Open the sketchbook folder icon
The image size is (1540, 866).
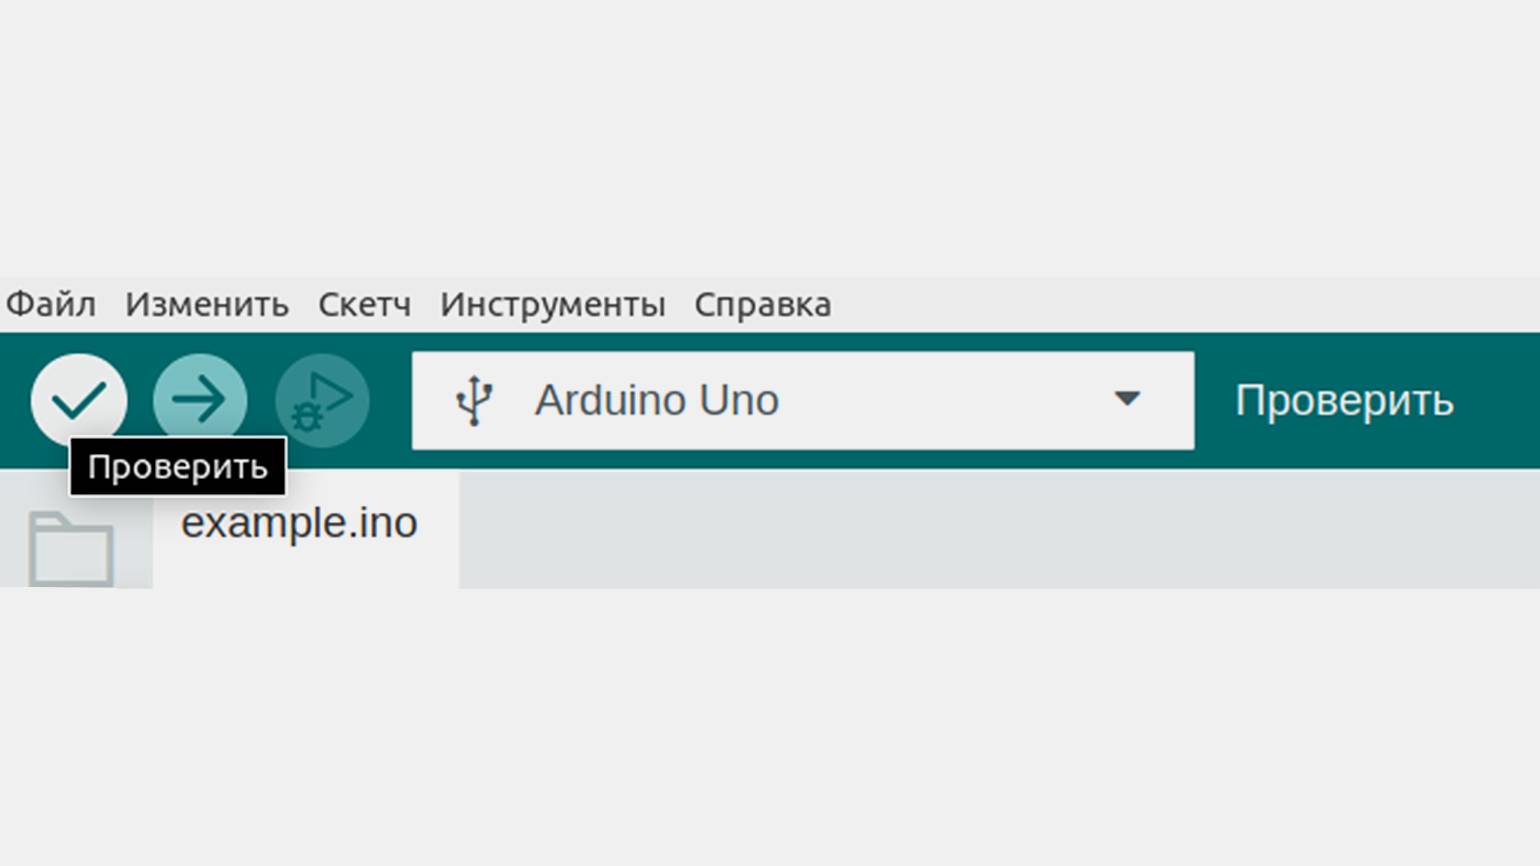click(70, 548)
